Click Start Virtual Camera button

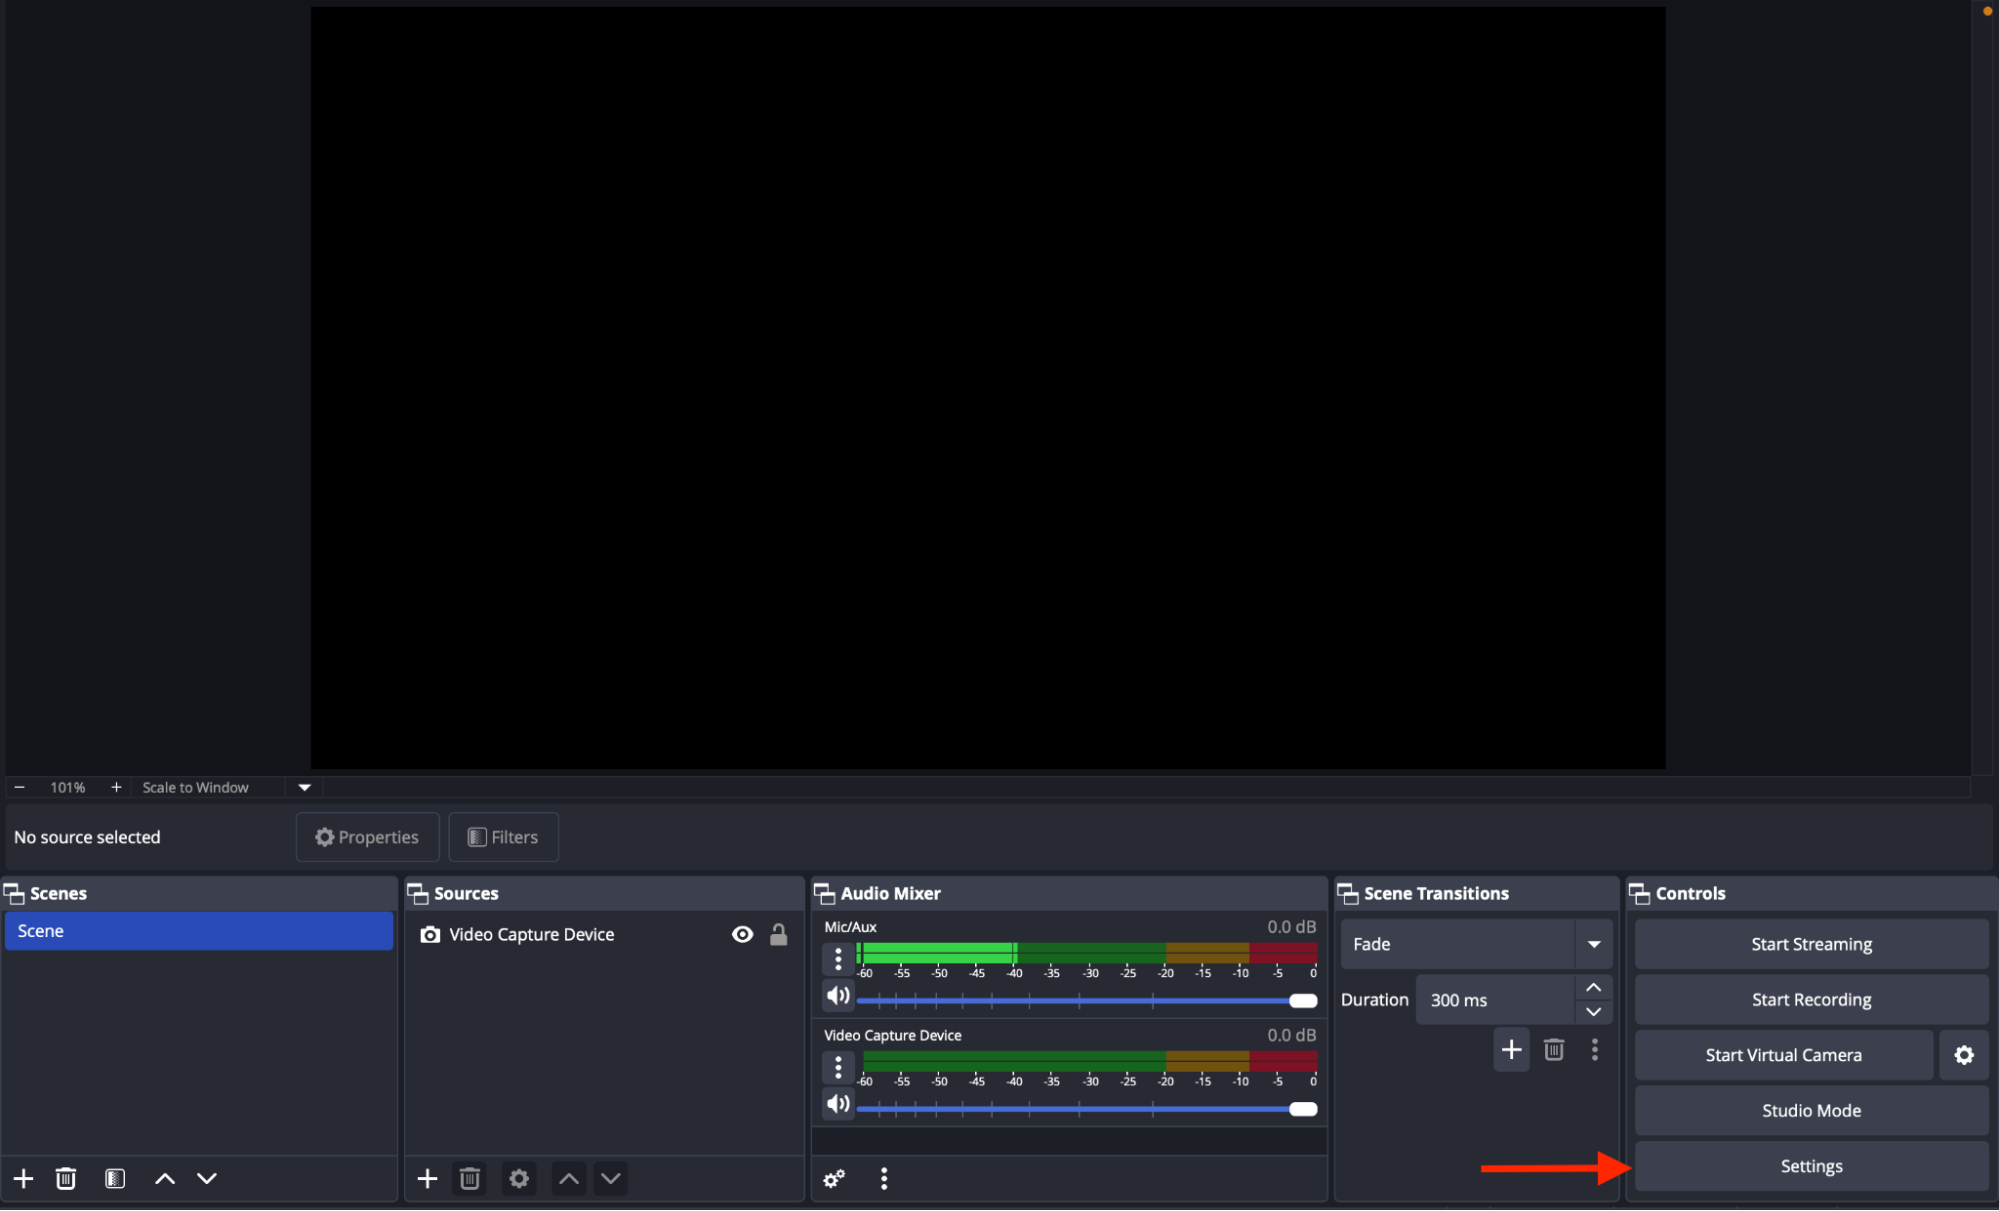[1783, 1055]
